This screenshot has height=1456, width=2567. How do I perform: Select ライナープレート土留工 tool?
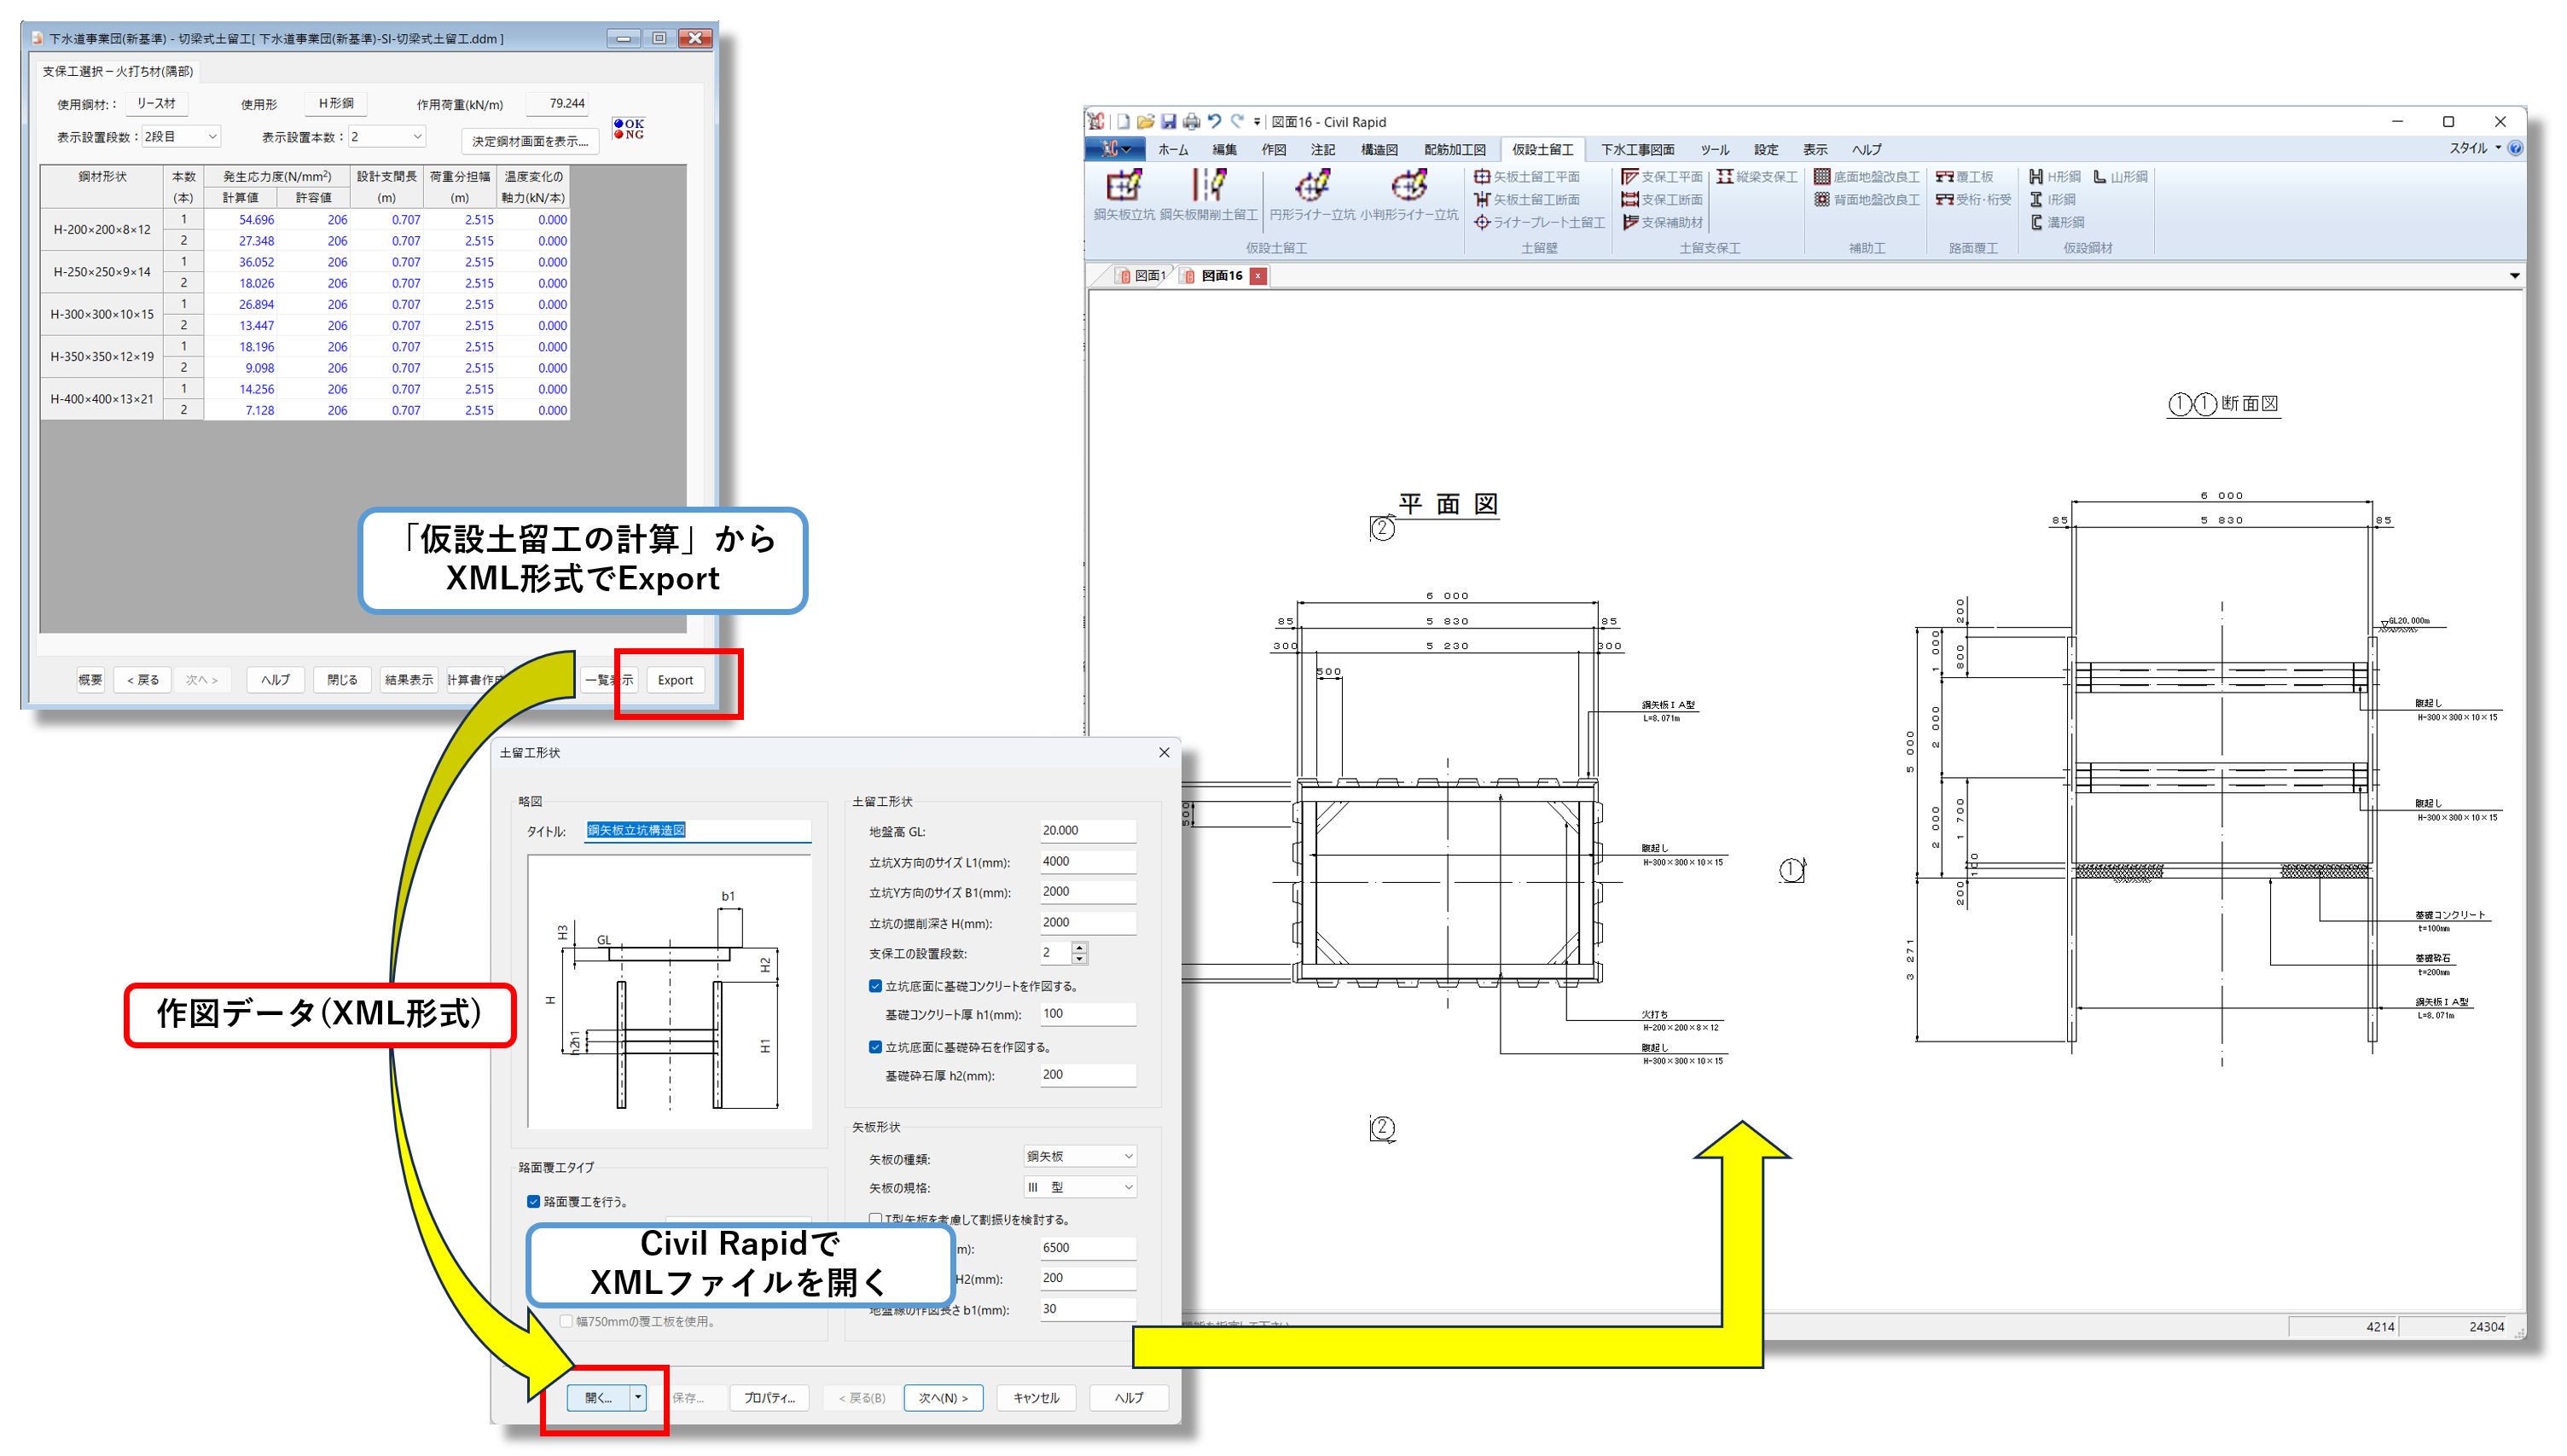tap(1539, 223)
